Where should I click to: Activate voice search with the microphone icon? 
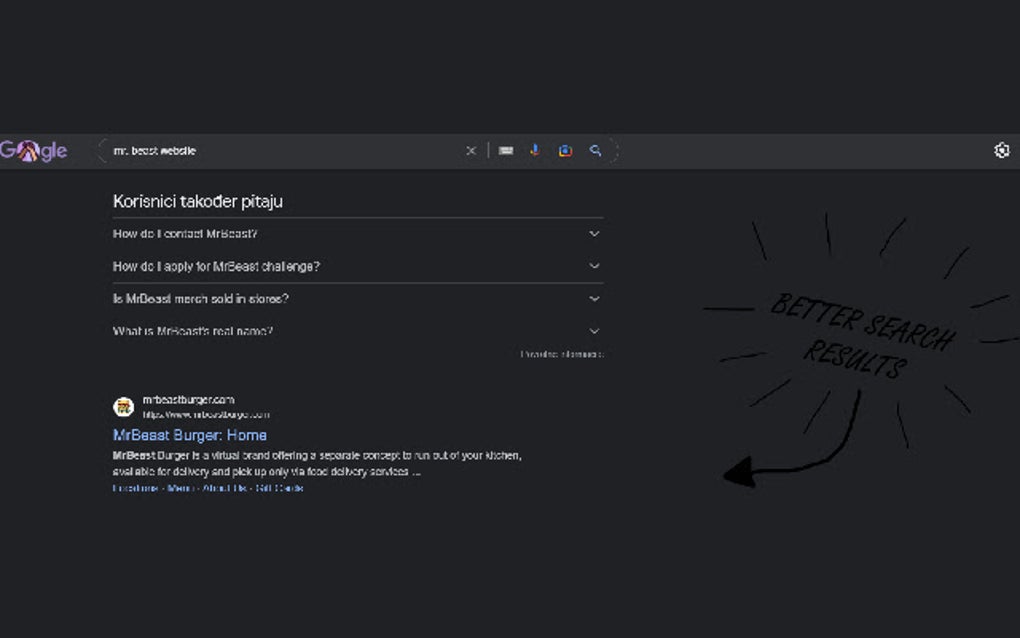(x=535, y=150)
